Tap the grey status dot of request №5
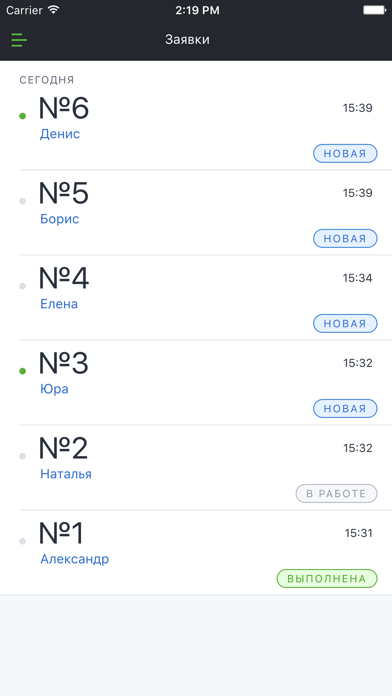 [x=22, y=201]
